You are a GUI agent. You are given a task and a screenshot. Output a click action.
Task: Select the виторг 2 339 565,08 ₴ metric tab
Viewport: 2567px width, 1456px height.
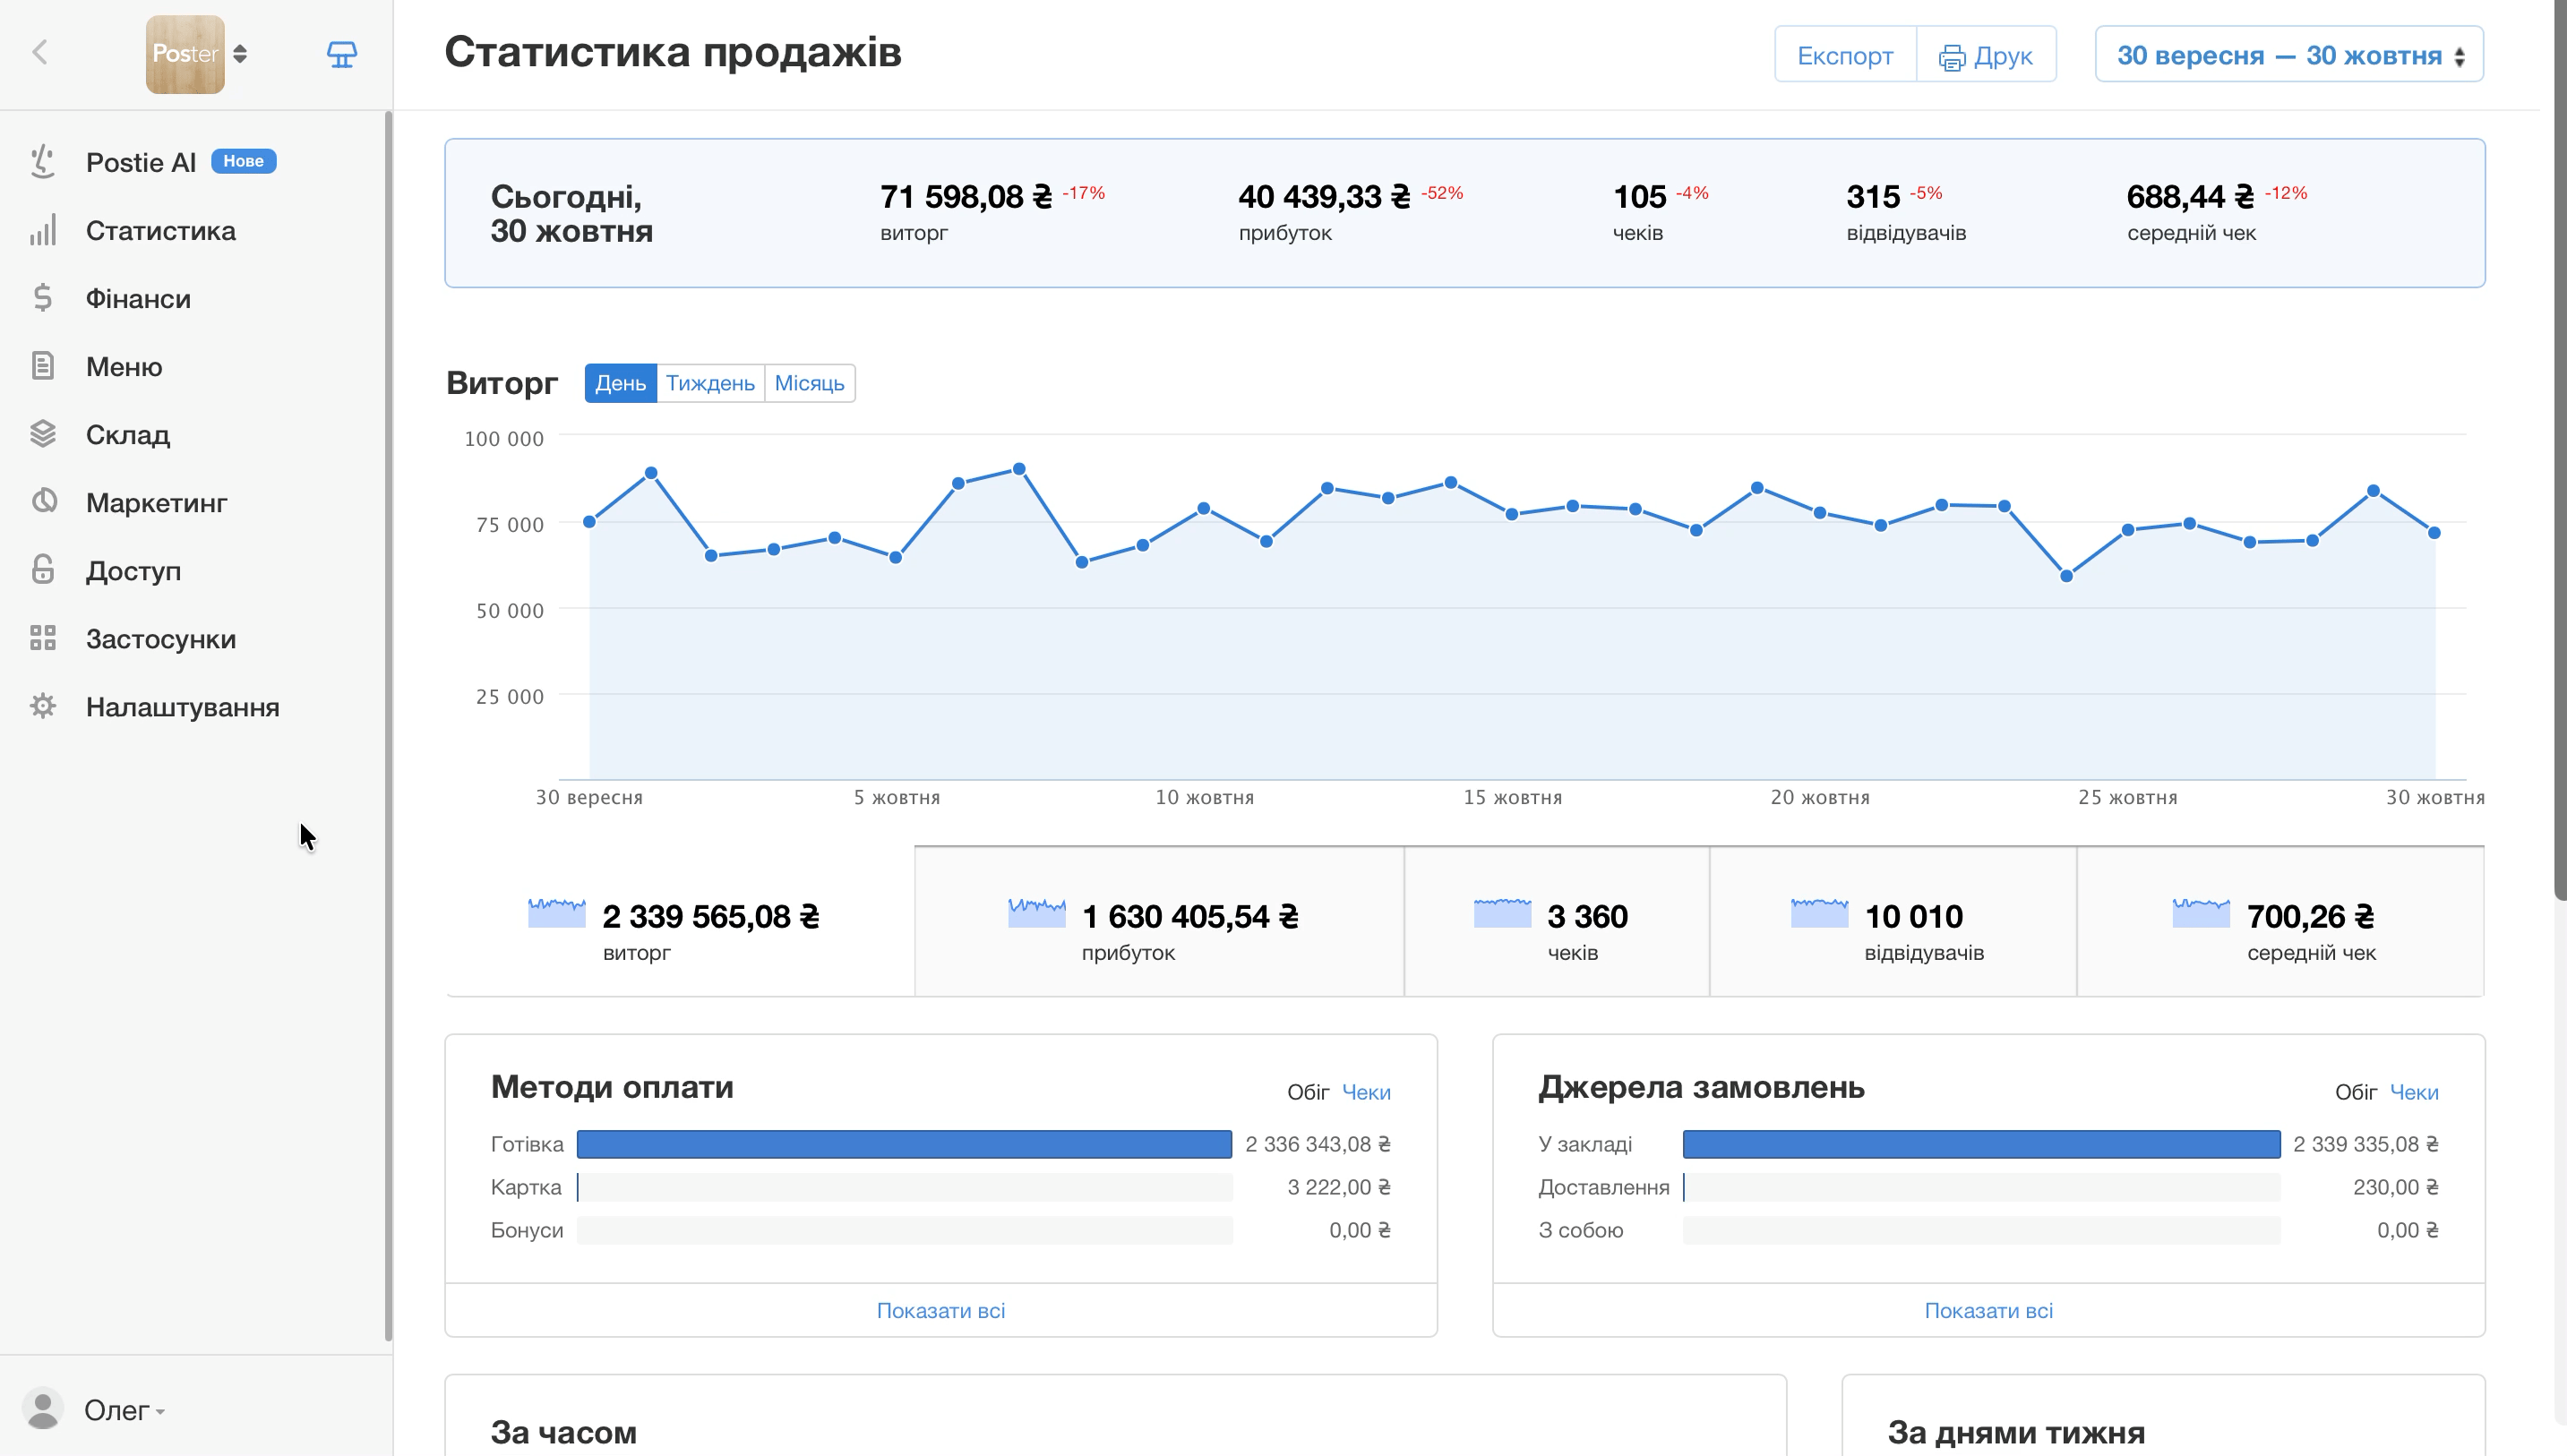pyautogui.click(x=680, y=921)
